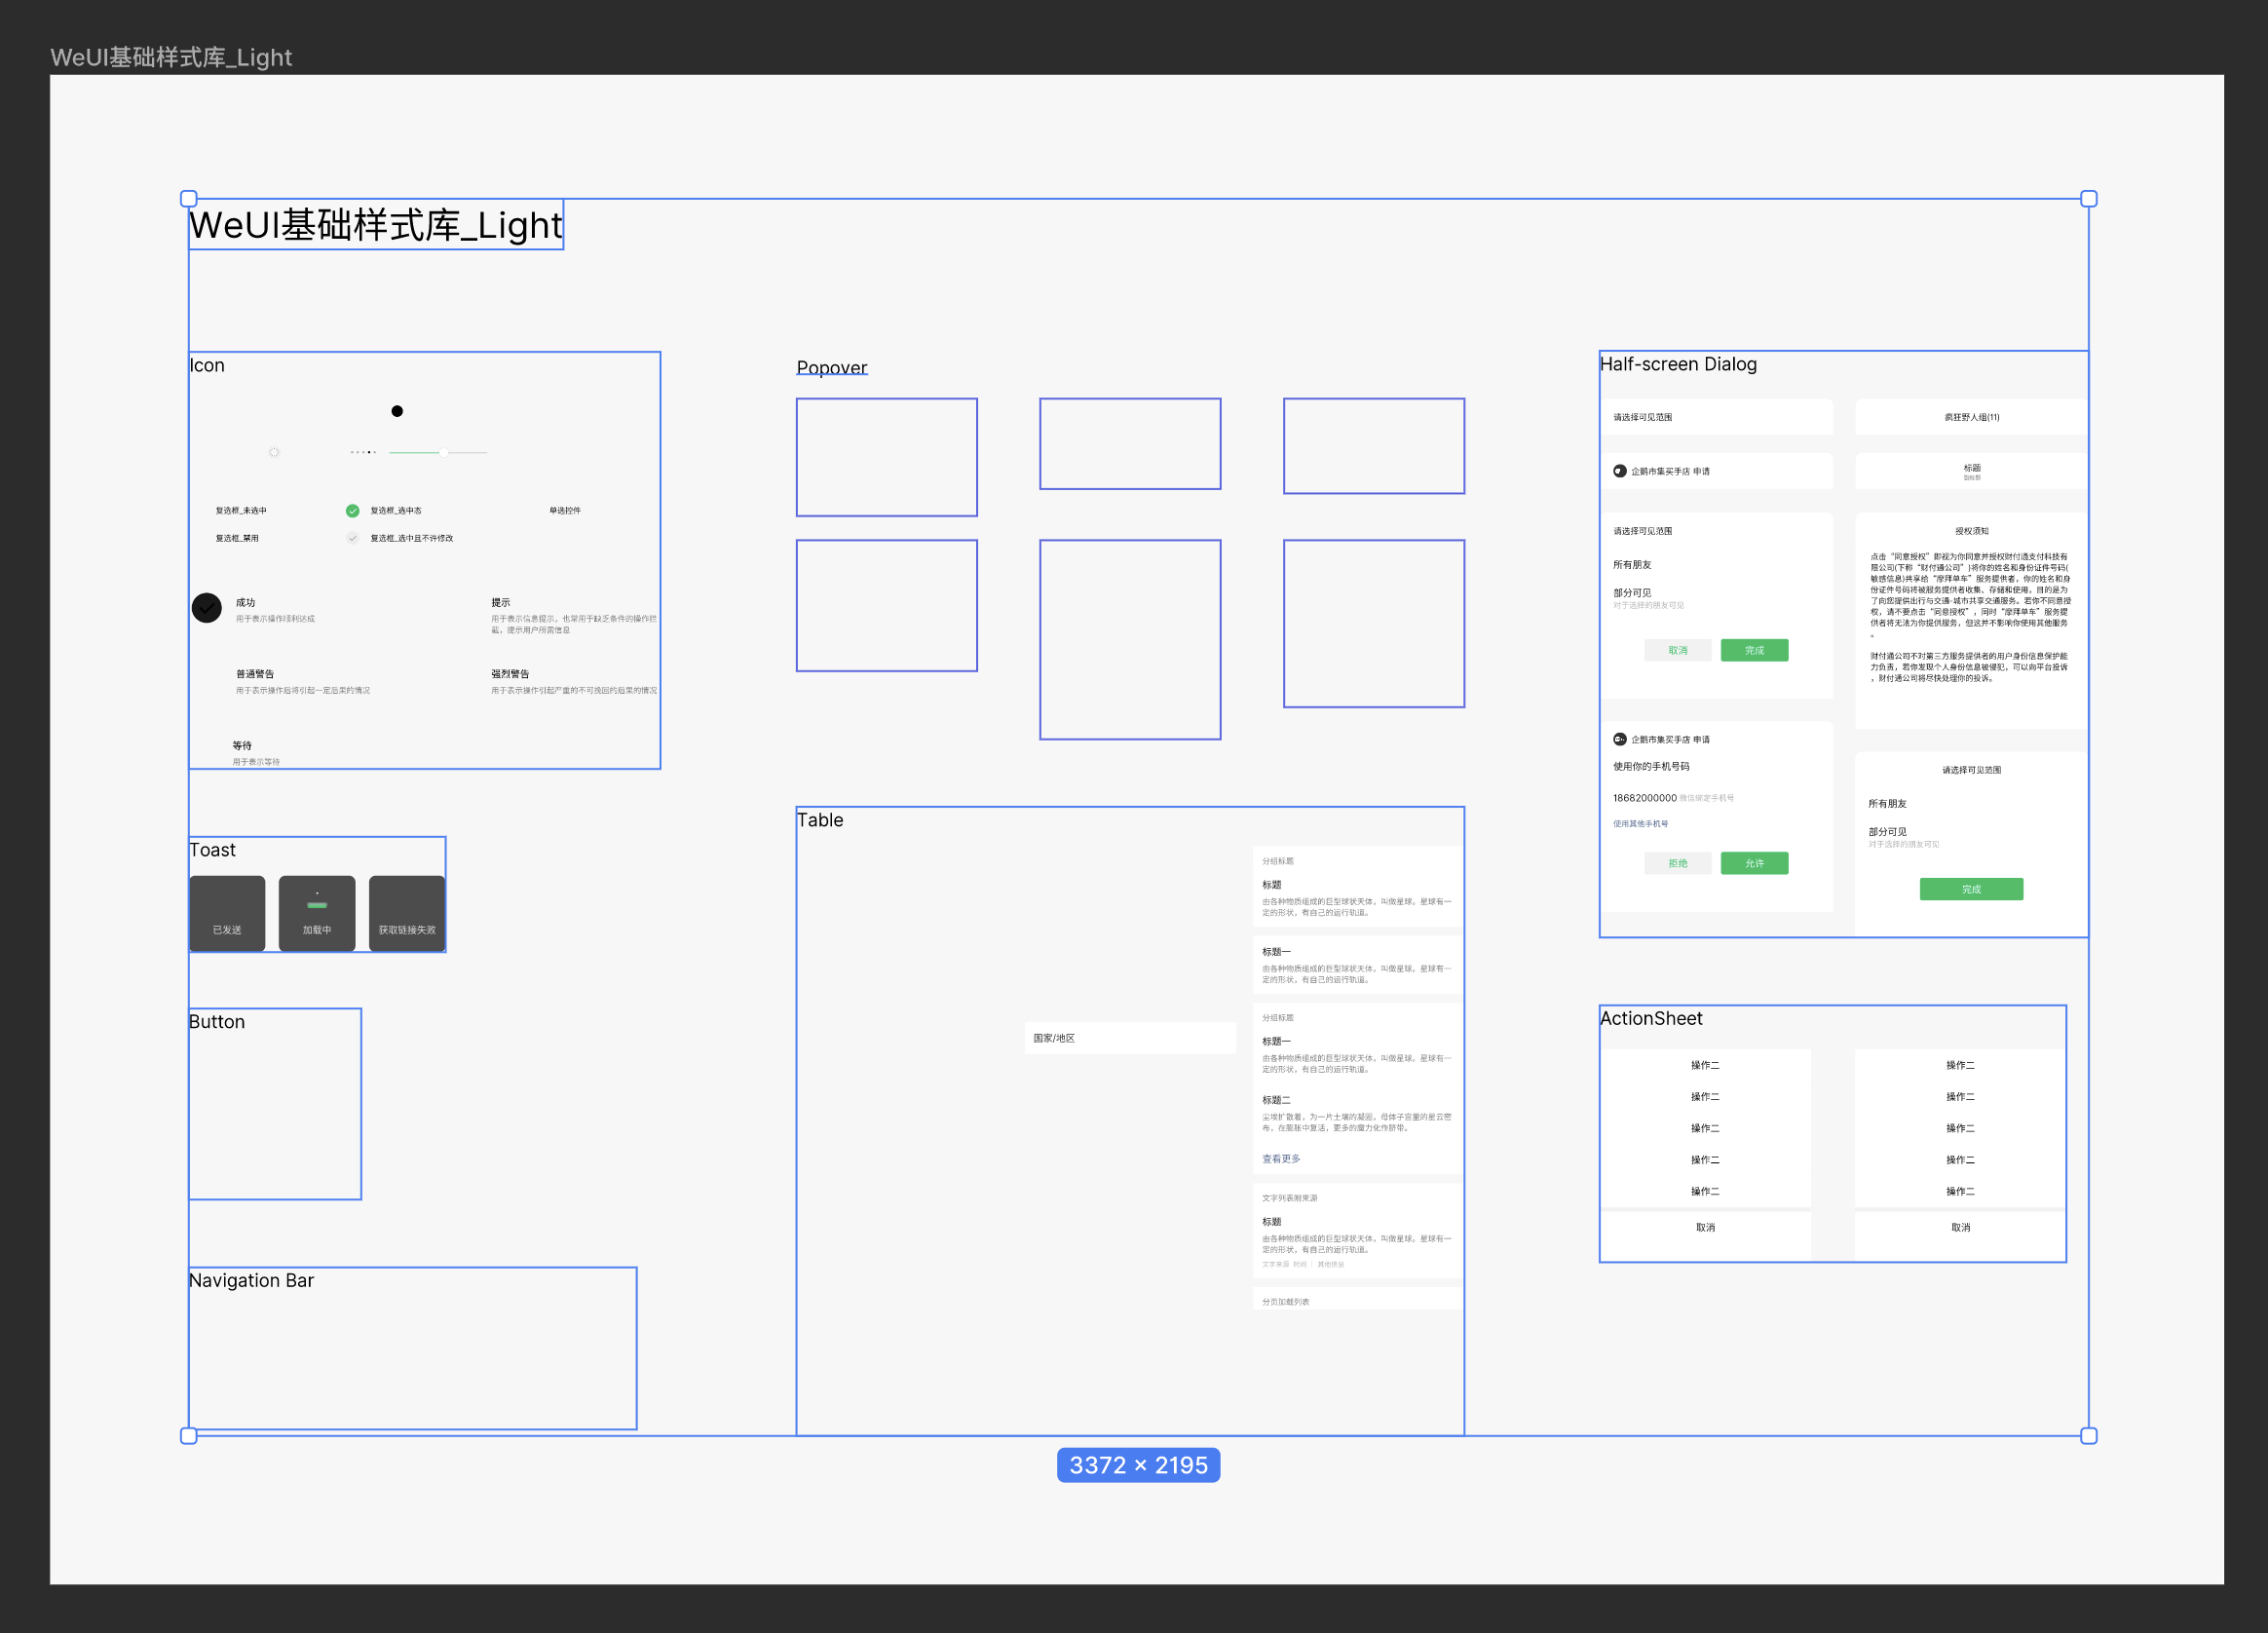This screenshot has height=1633, width=2268.
Task: Toggle green checkbox beside 复选框_选中态
Action: (x=353, y=510)
